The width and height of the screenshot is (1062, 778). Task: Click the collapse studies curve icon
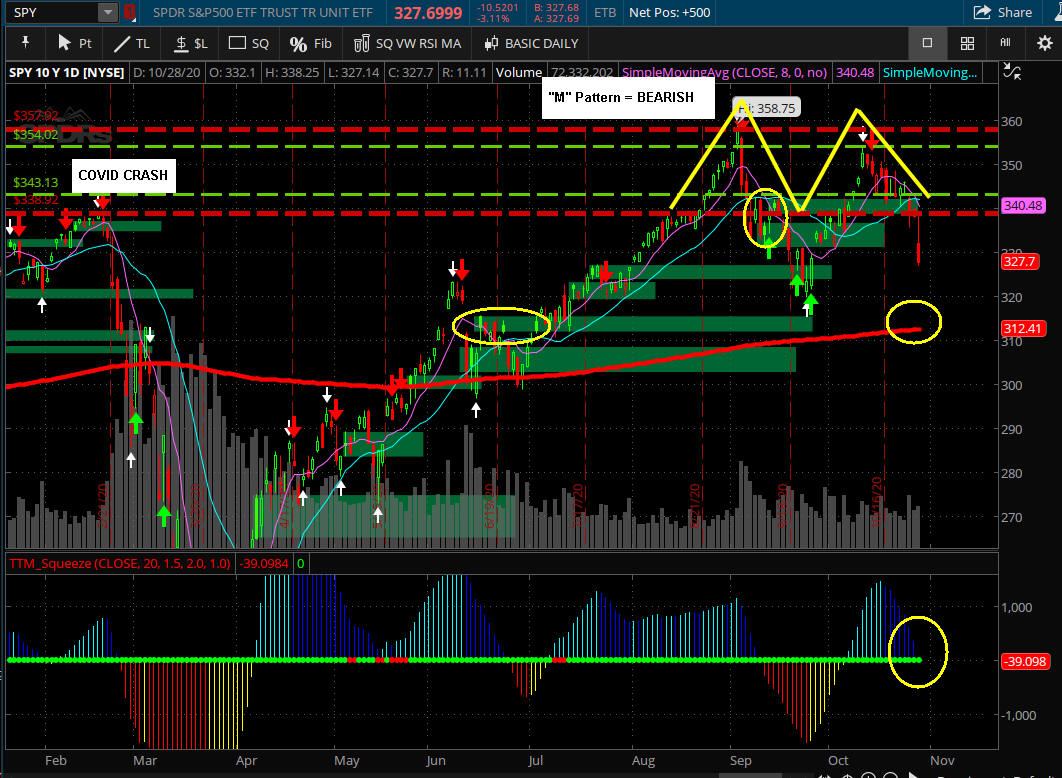(x=1013, y=73)
